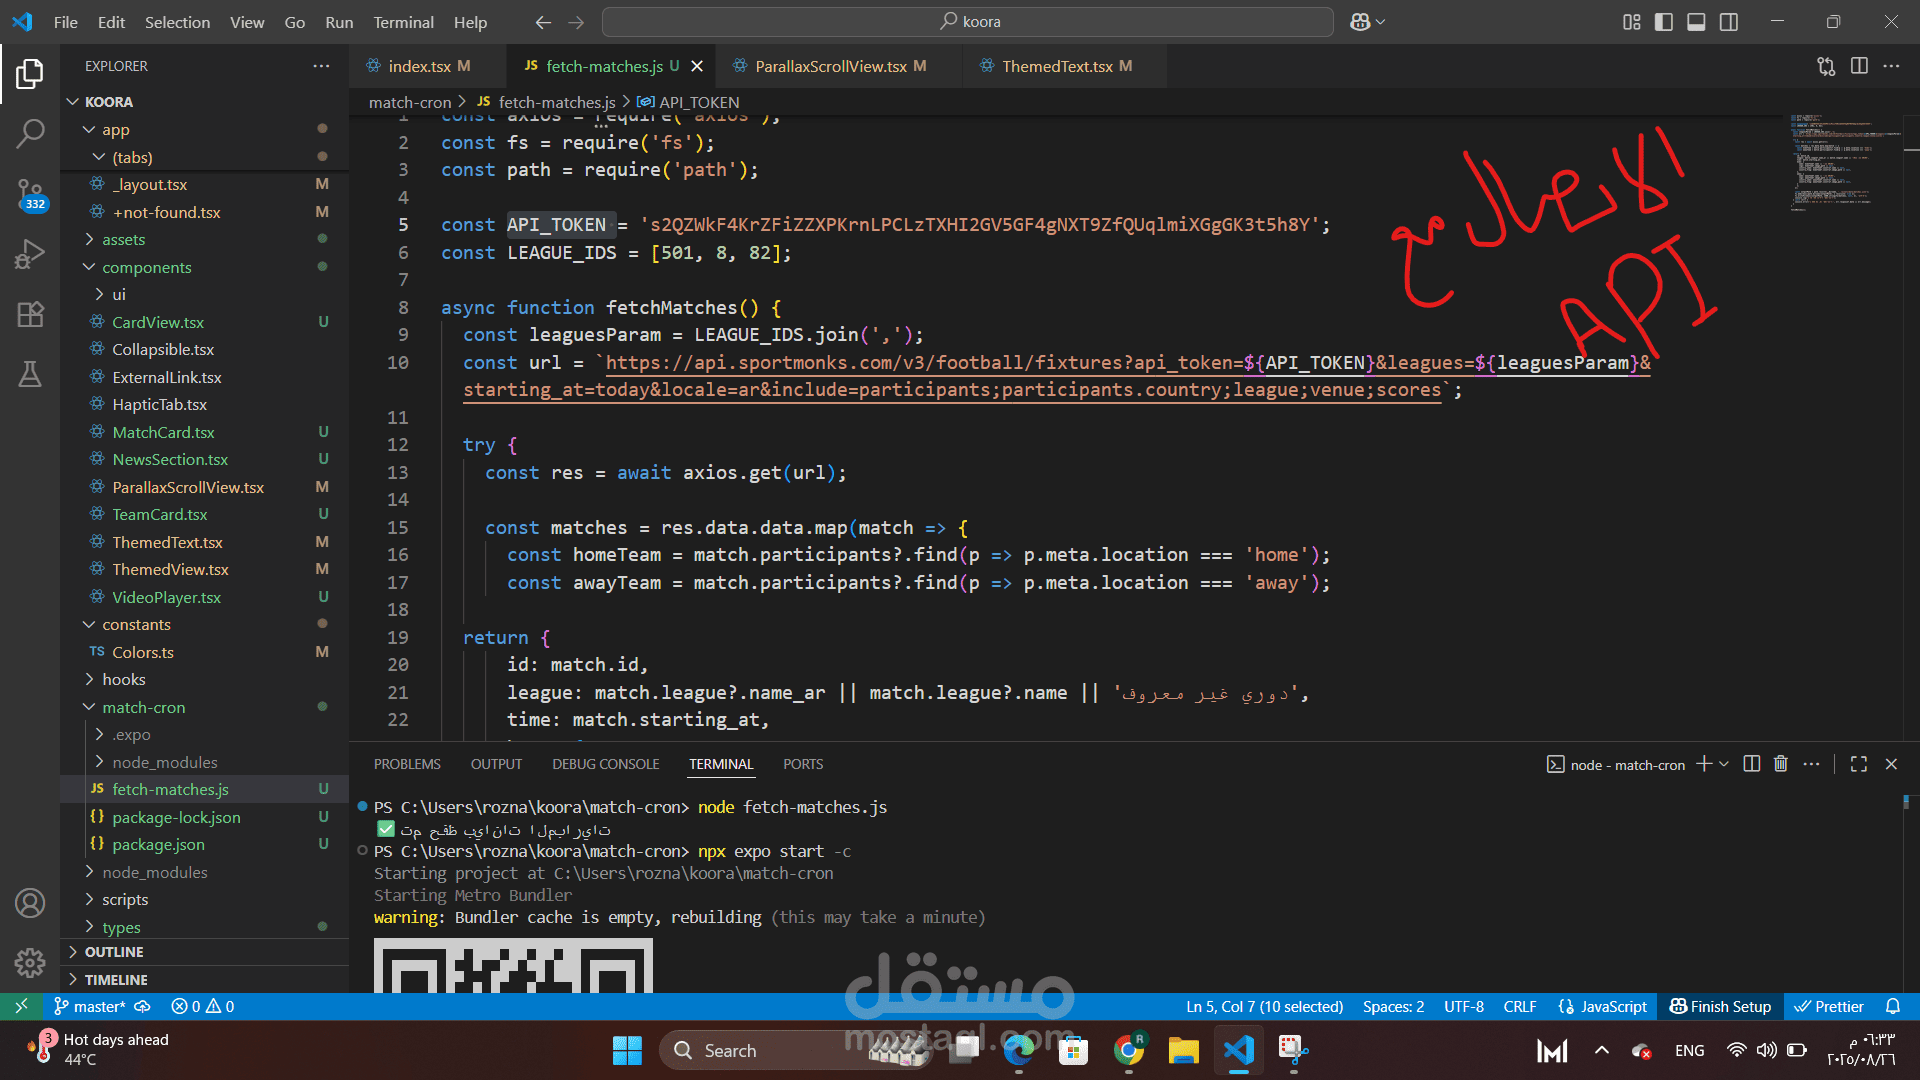Image resolution: width=1920 pixels, height=1080 pixels.
Task: Open Google Chrome from the taskbar
Action: coord(1128,1051)
